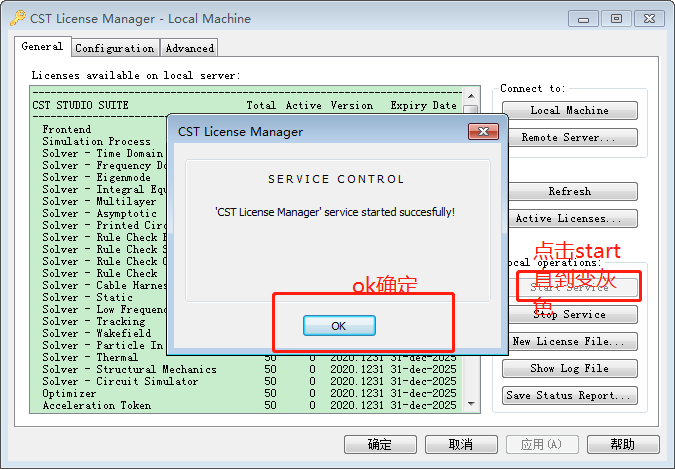This screenshot has height=469, width=675.
Task: Switch to the Configuration tab
Action: point(115,48)
